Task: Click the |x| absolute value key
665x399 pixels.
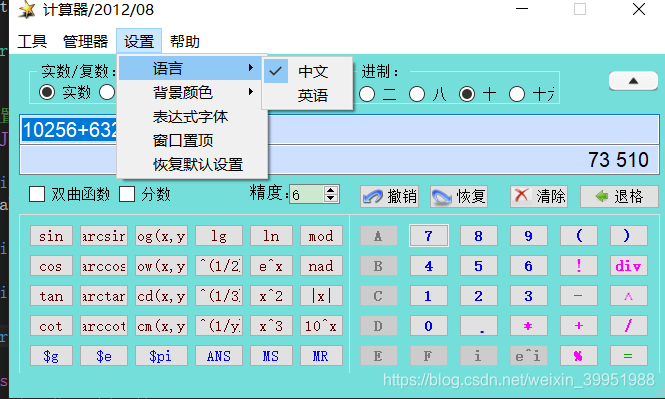Action: pyautogui.click(x=321, y=296)
